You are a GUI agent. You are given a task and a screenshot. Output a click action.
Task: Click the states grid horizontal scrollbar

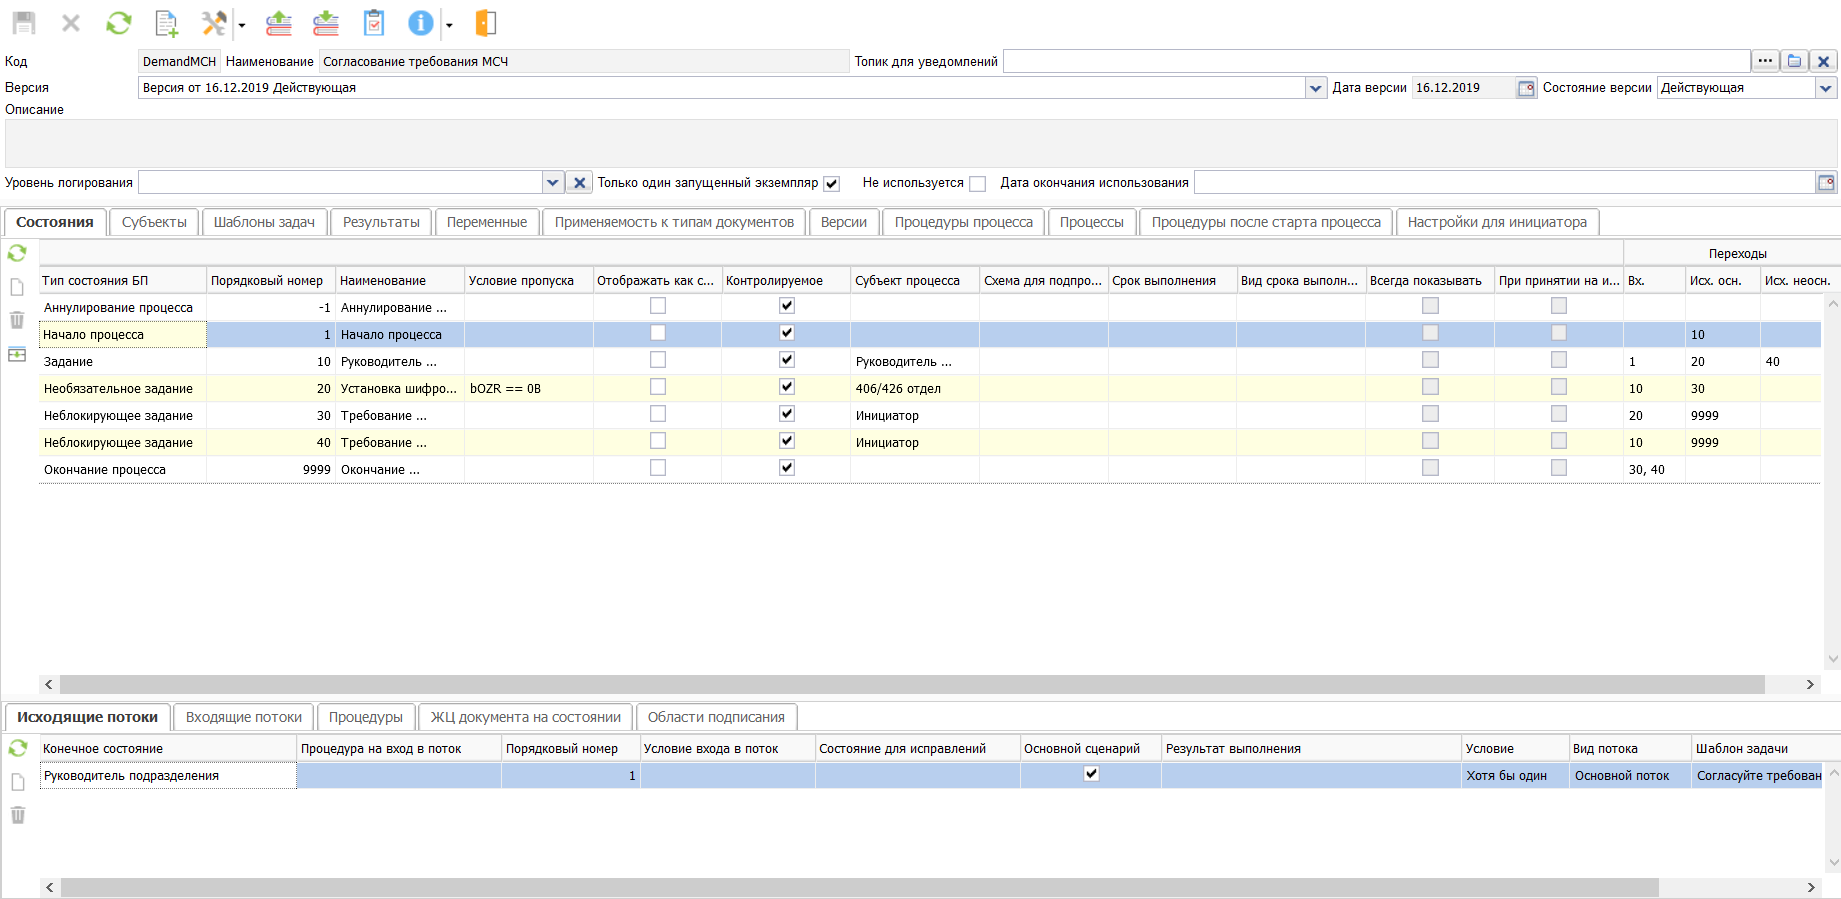pyautogui.click(x=911, y=685)
